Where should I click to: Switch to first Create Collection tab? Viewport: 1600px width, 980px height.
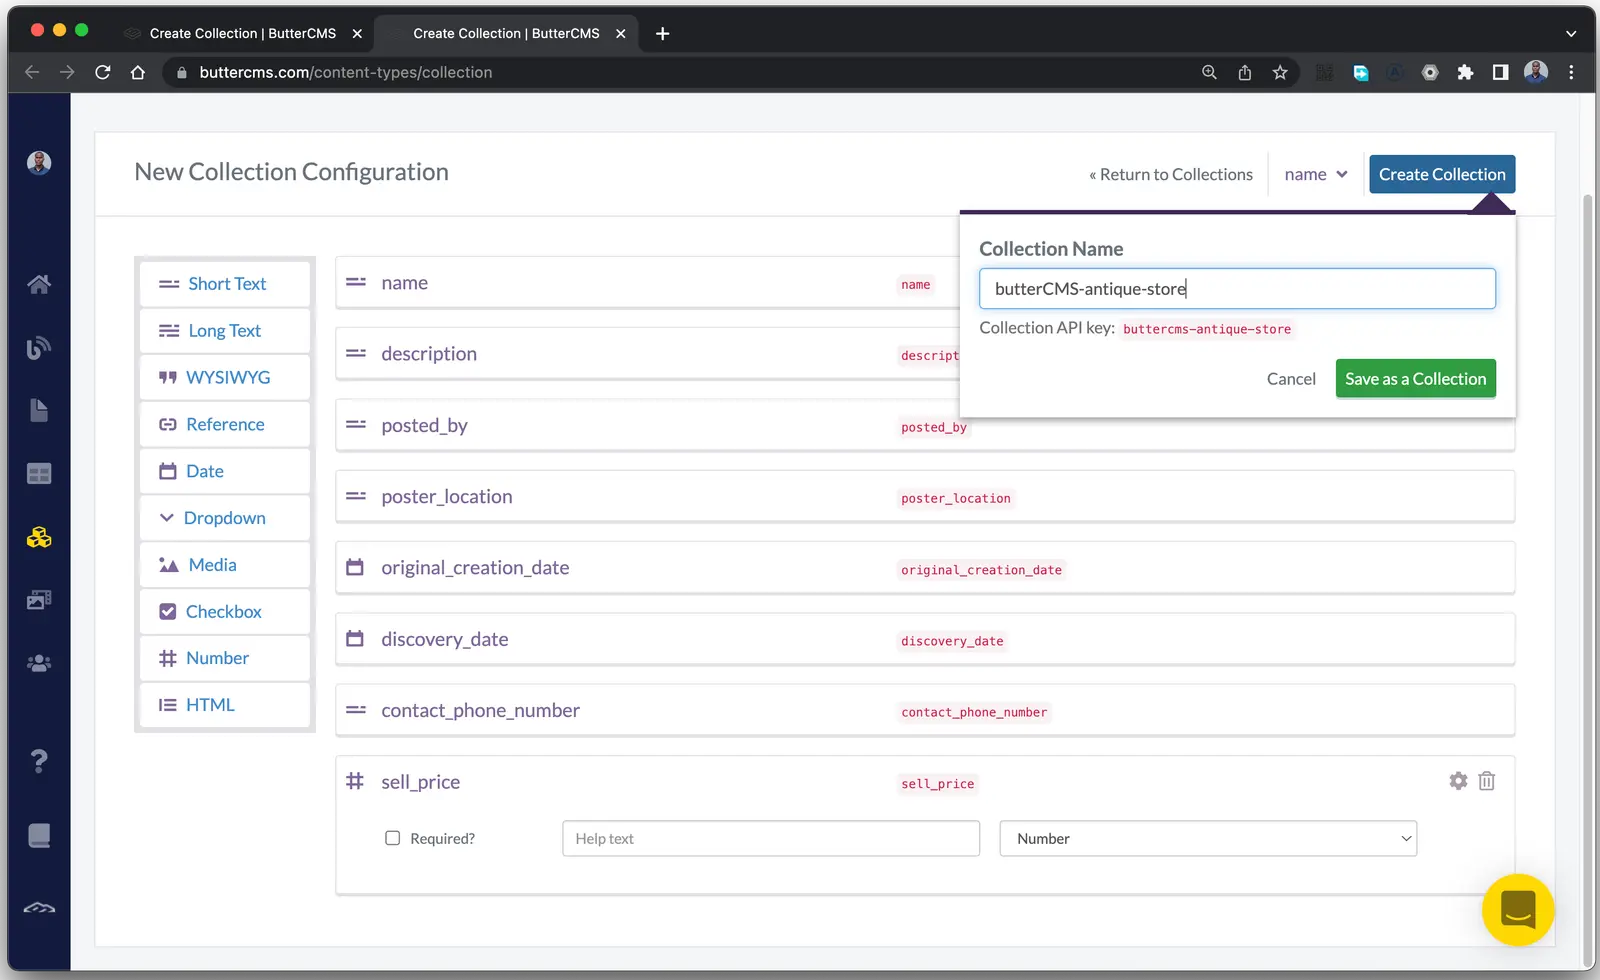coord(243,33)
